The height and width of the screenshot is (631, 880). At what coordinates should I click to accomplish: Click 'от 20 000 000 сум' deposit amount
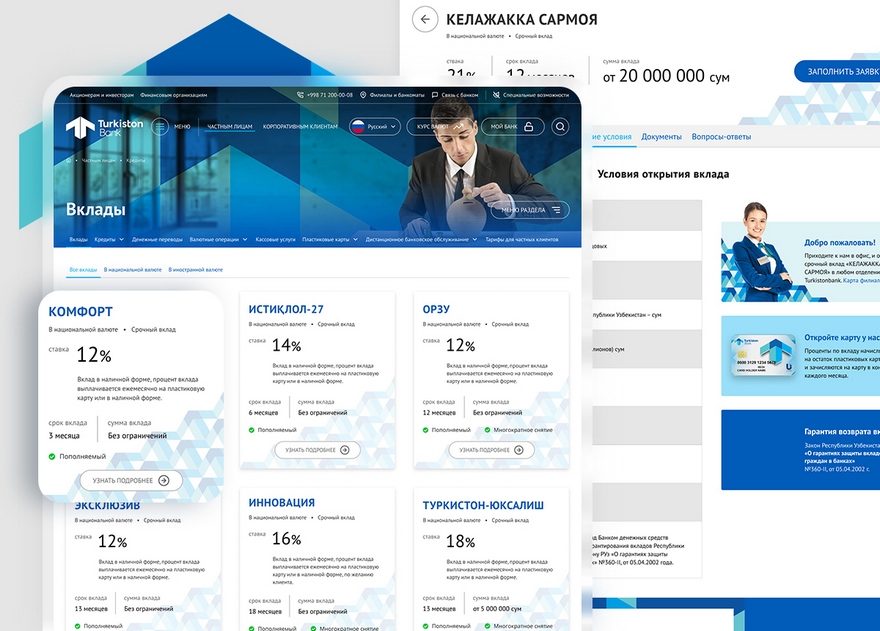pos(666,76)
